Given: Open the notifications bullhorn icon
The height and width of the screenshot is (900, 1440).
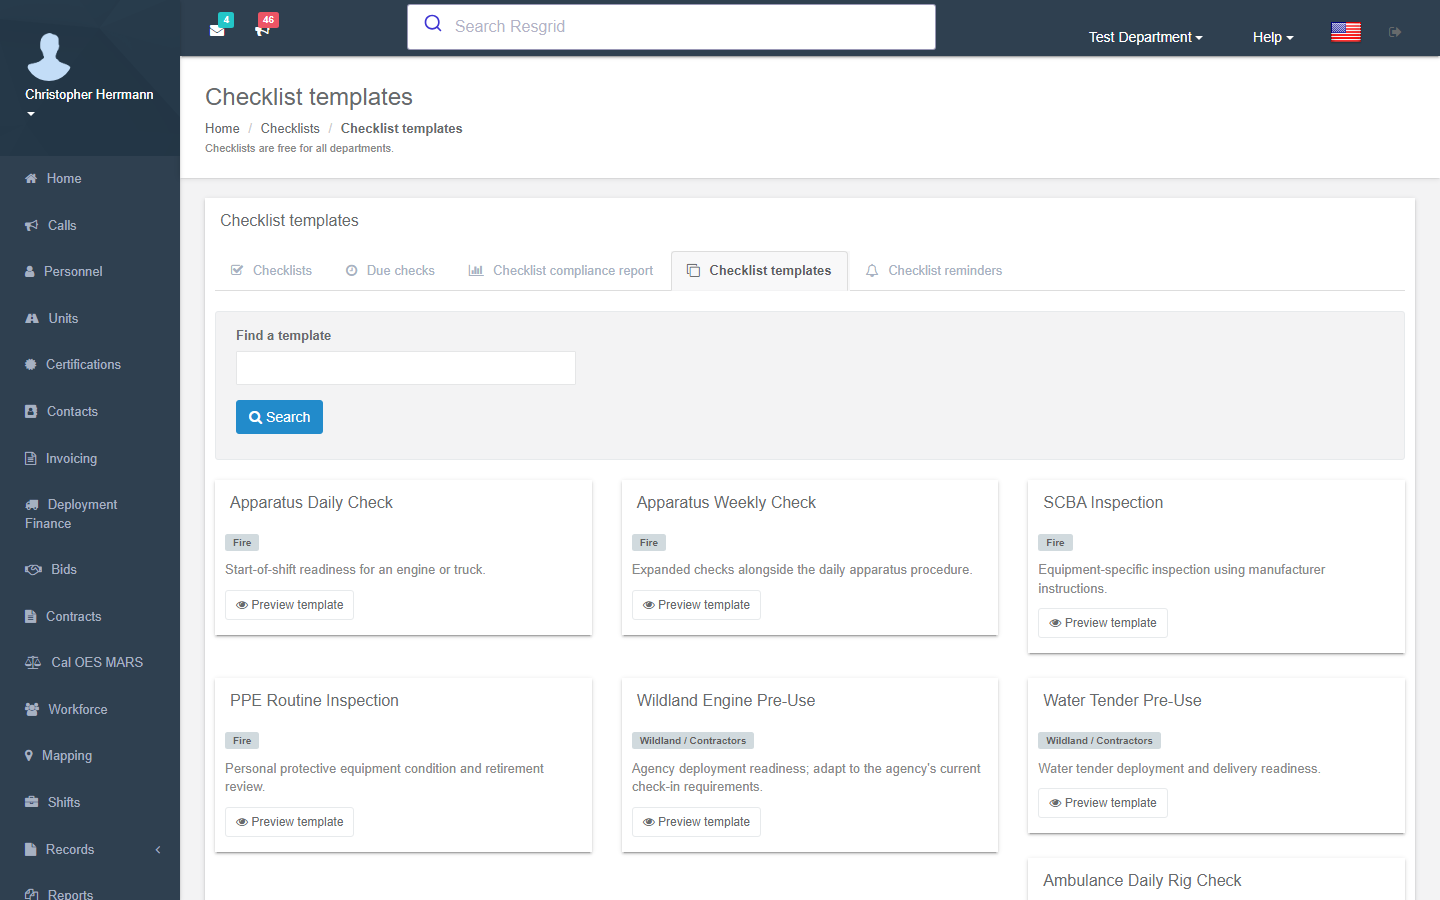Looking at the screenshot, I should click(x=263, y=30).
